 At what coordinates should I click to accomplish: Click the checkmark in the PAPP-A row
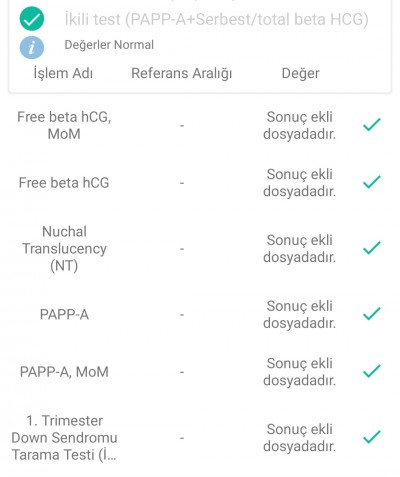coord(372,314)
